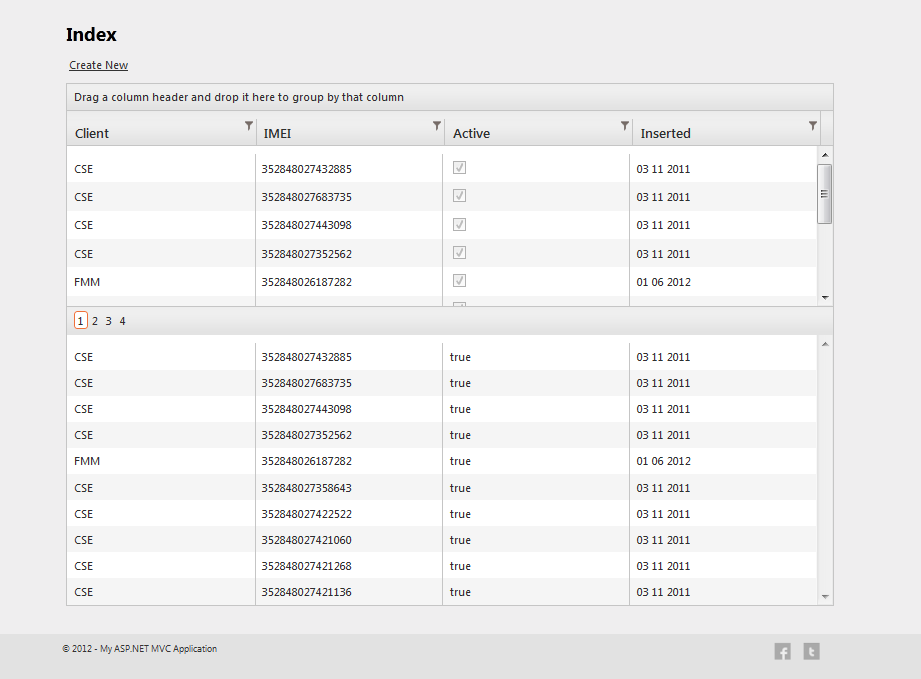Toggle Active checkbox for IMEI 352848027432885
The width and height of the screenshot is (921, 679).
coord(460,168)
